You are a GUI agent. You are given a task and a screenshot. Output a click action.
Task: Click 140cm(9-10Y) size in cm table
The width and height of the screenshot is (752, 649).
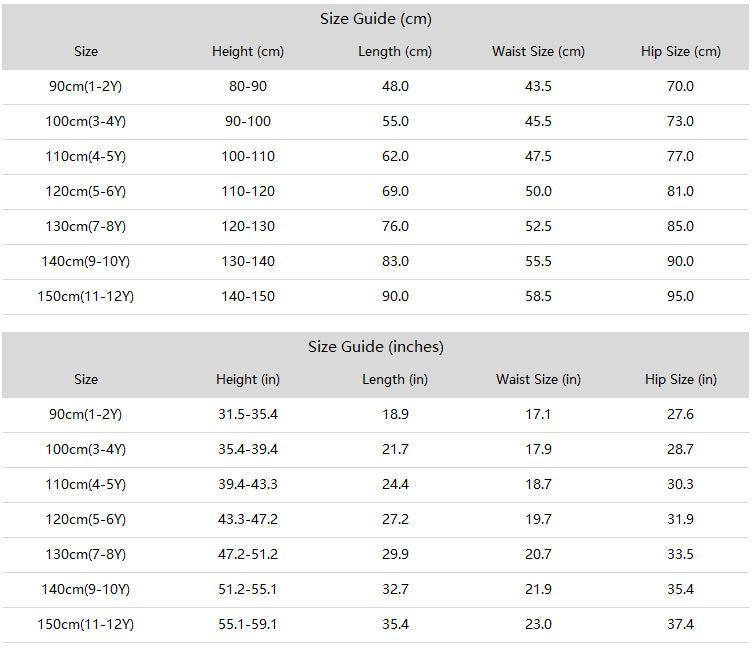tap(85, 261)
